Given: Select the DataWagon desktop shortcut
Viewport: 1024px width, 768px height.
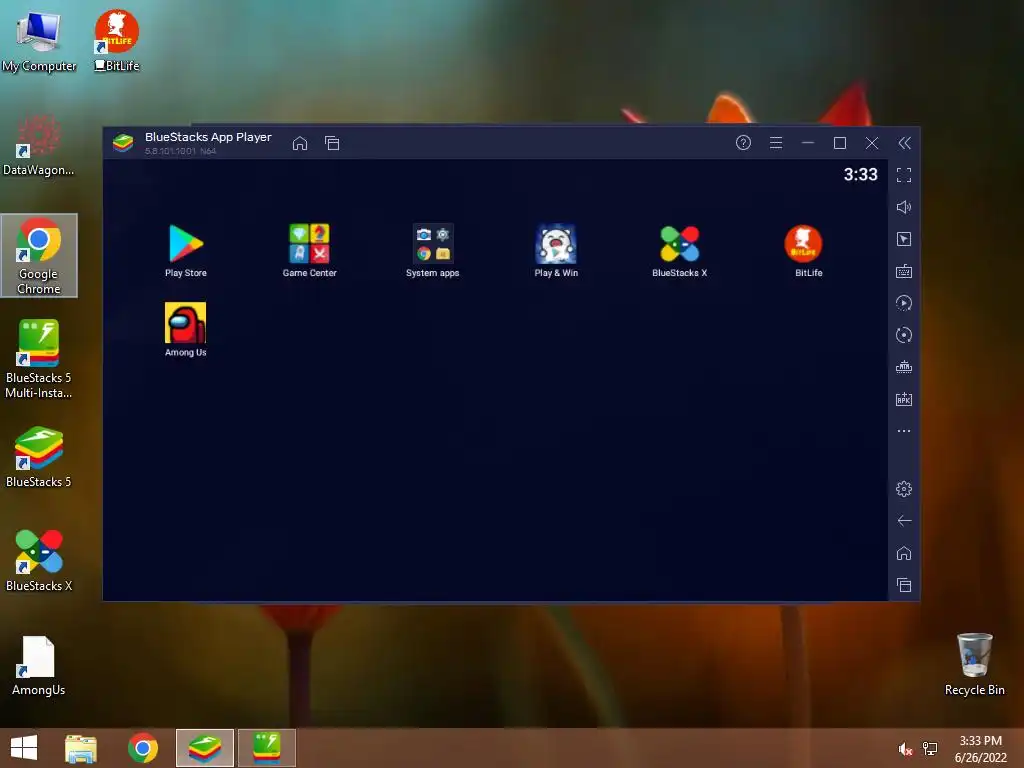Looking at the screenshot, I should tap(39, 146).
